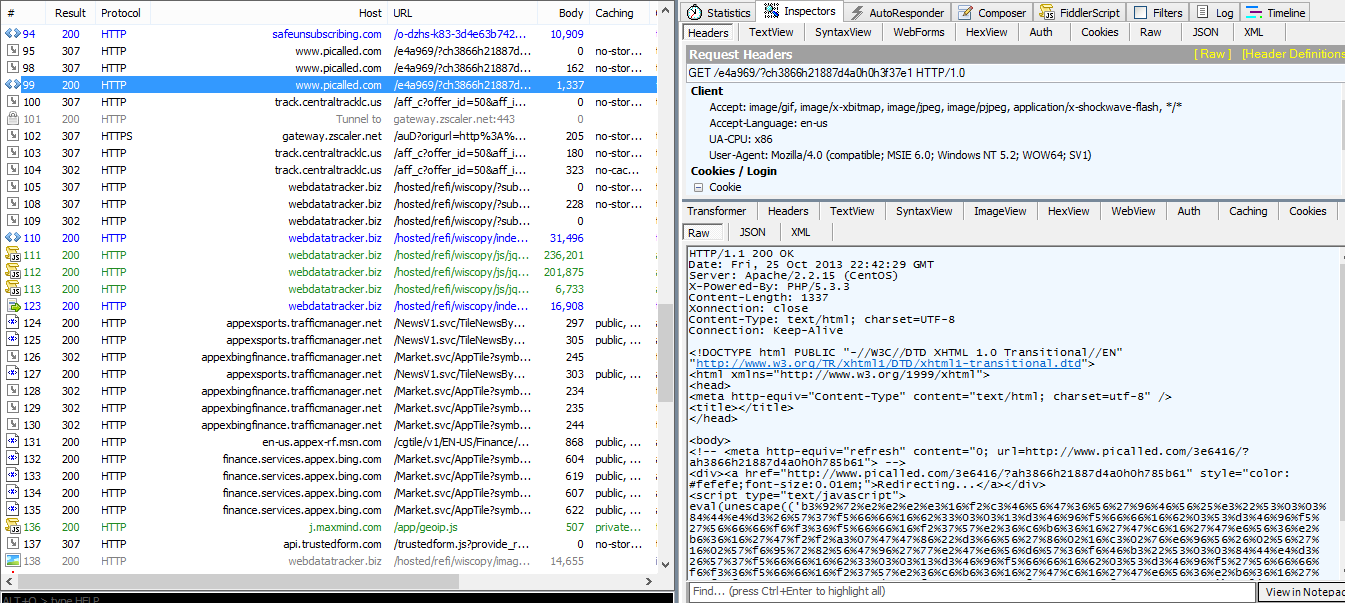Click the lock icon of session 101
1345x603 pixels.
tap(13, 119)
